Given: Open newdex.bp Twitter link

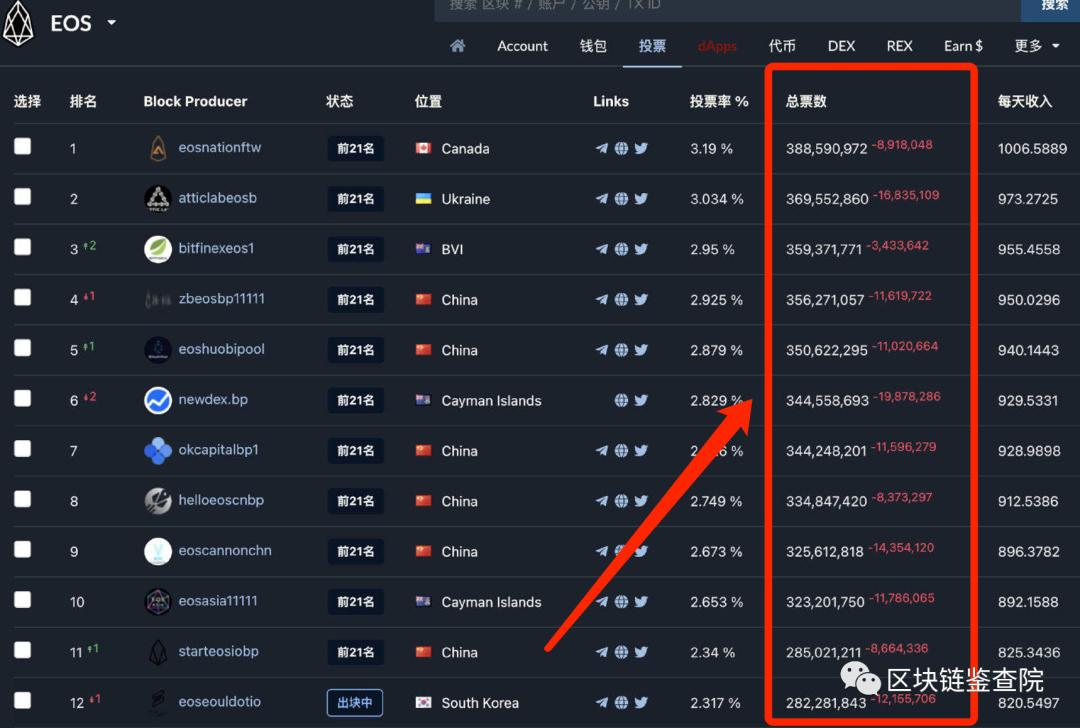Looking at the screenshot, I should point(641,399).
